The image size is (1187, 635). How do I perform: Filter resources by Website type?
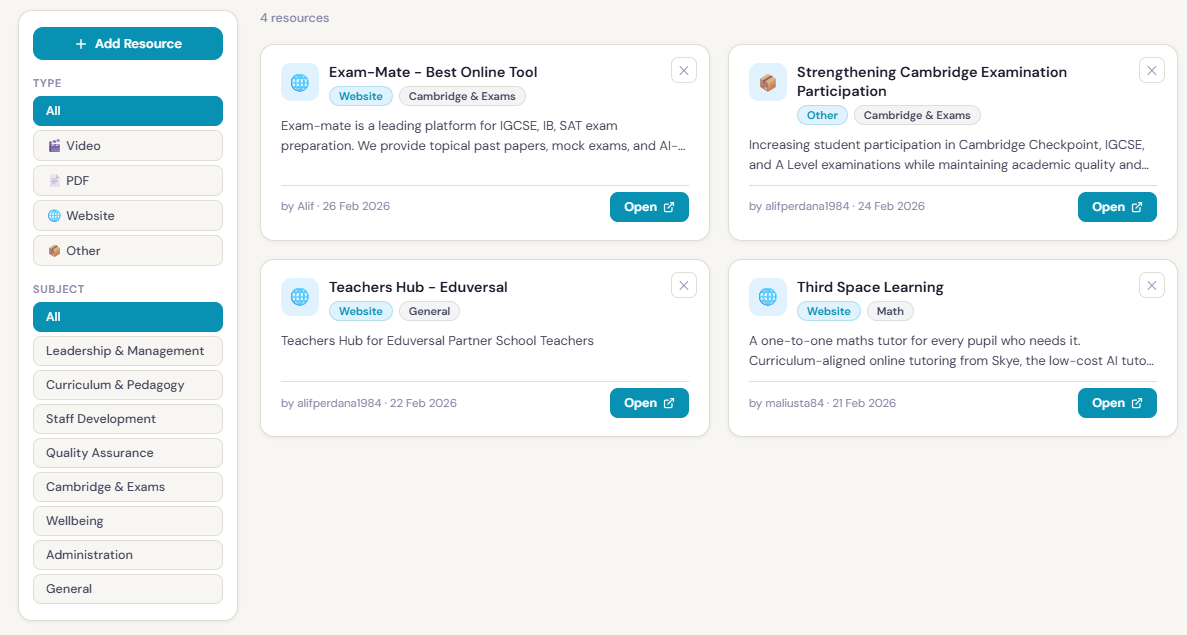click(128, 216)
